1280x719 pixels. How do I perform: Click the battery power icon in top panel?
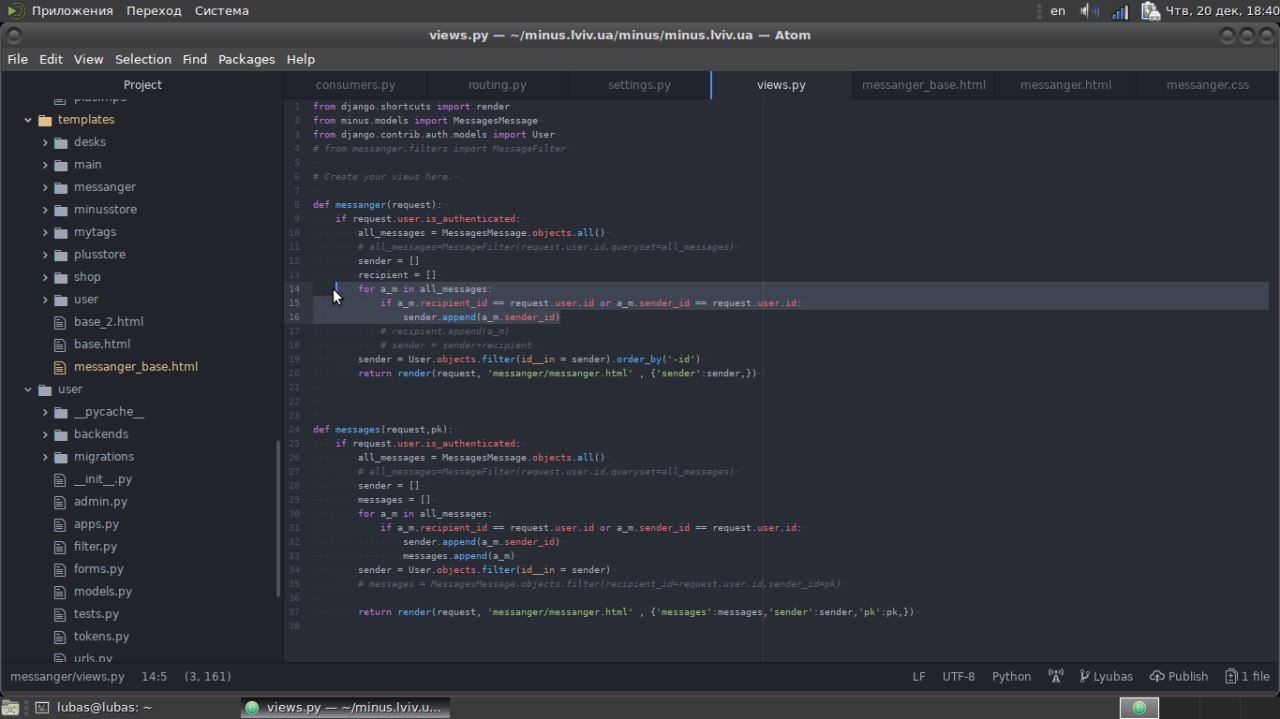(1149, 12)
